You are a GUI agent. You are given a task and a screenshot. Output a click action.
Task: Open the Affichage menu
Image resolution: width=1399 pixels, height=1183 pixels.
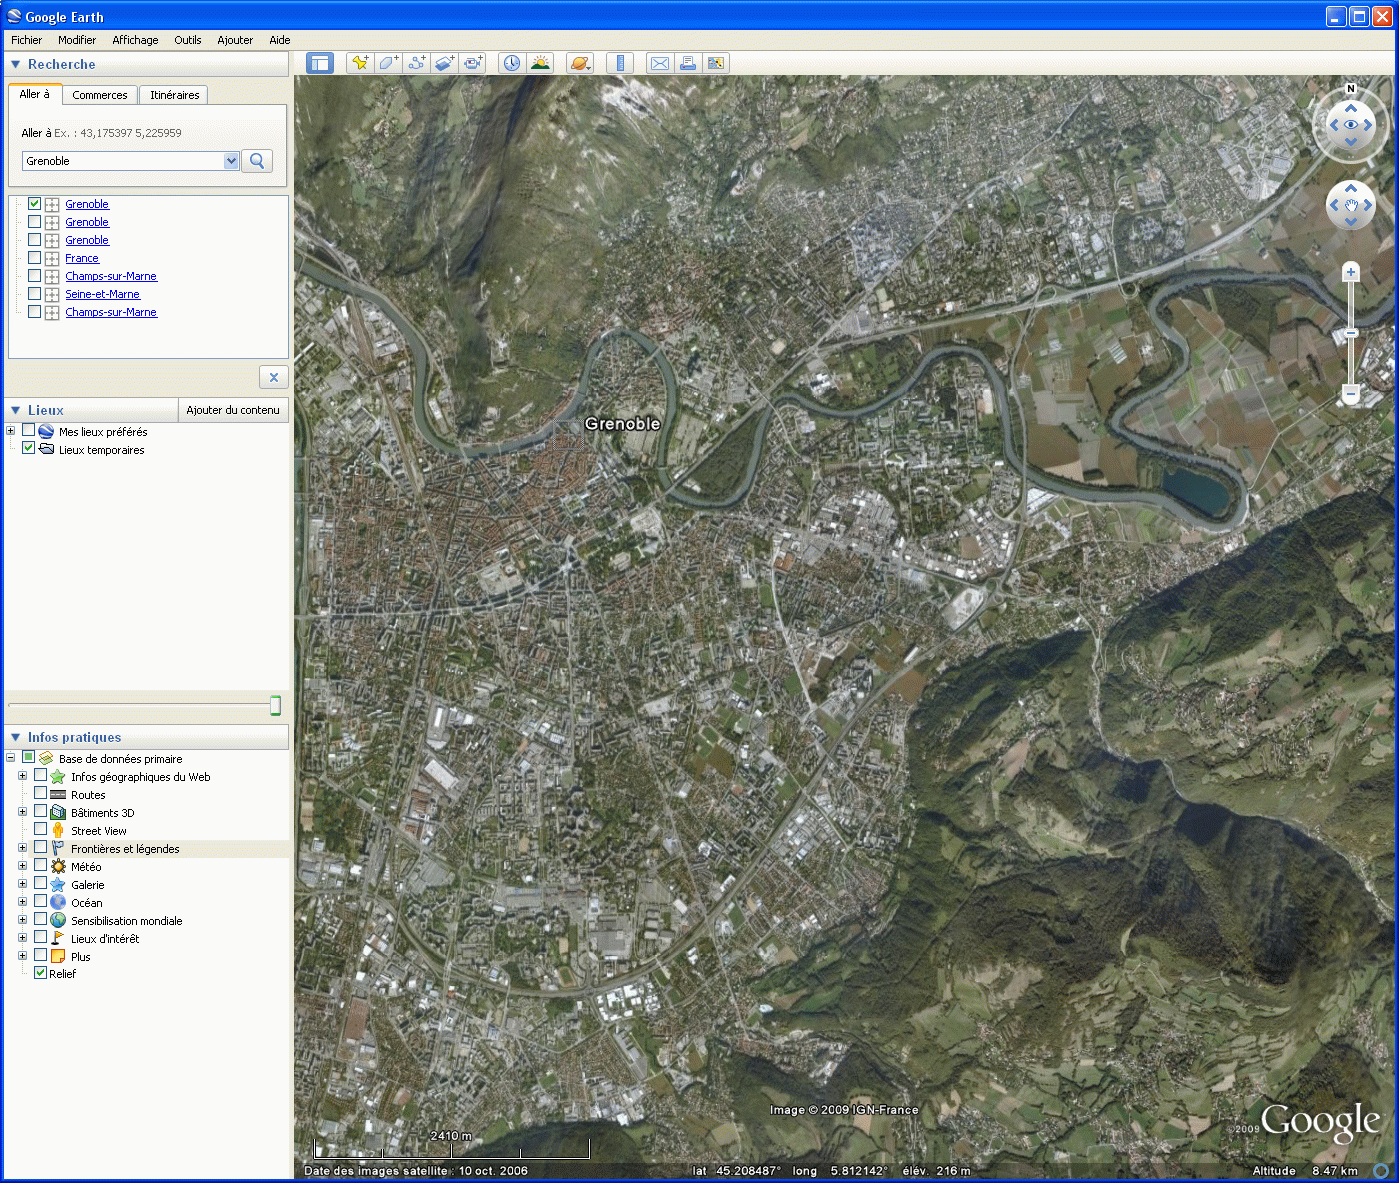135,40
